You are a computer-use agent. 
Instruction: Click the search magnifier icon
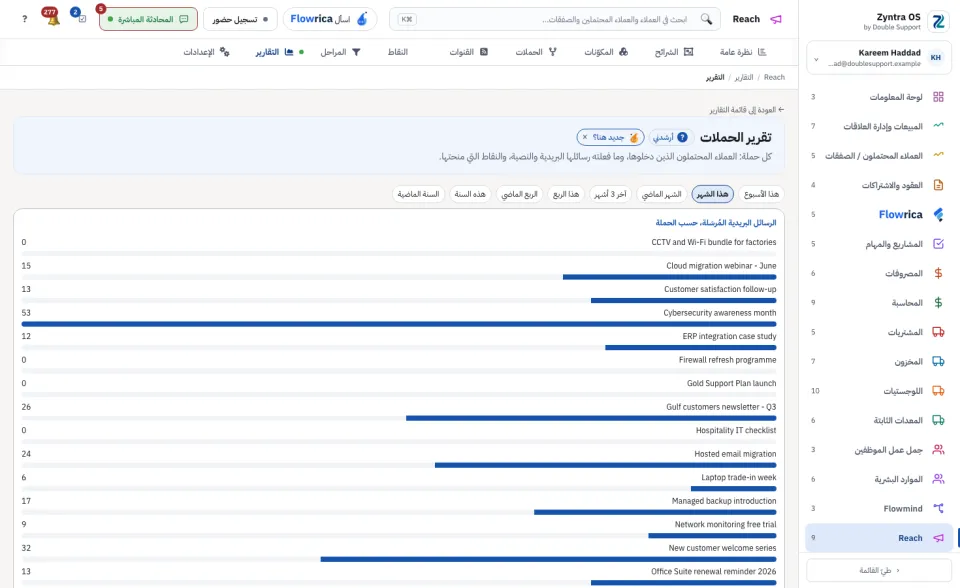pyautogui.click(x=707, y=19)
